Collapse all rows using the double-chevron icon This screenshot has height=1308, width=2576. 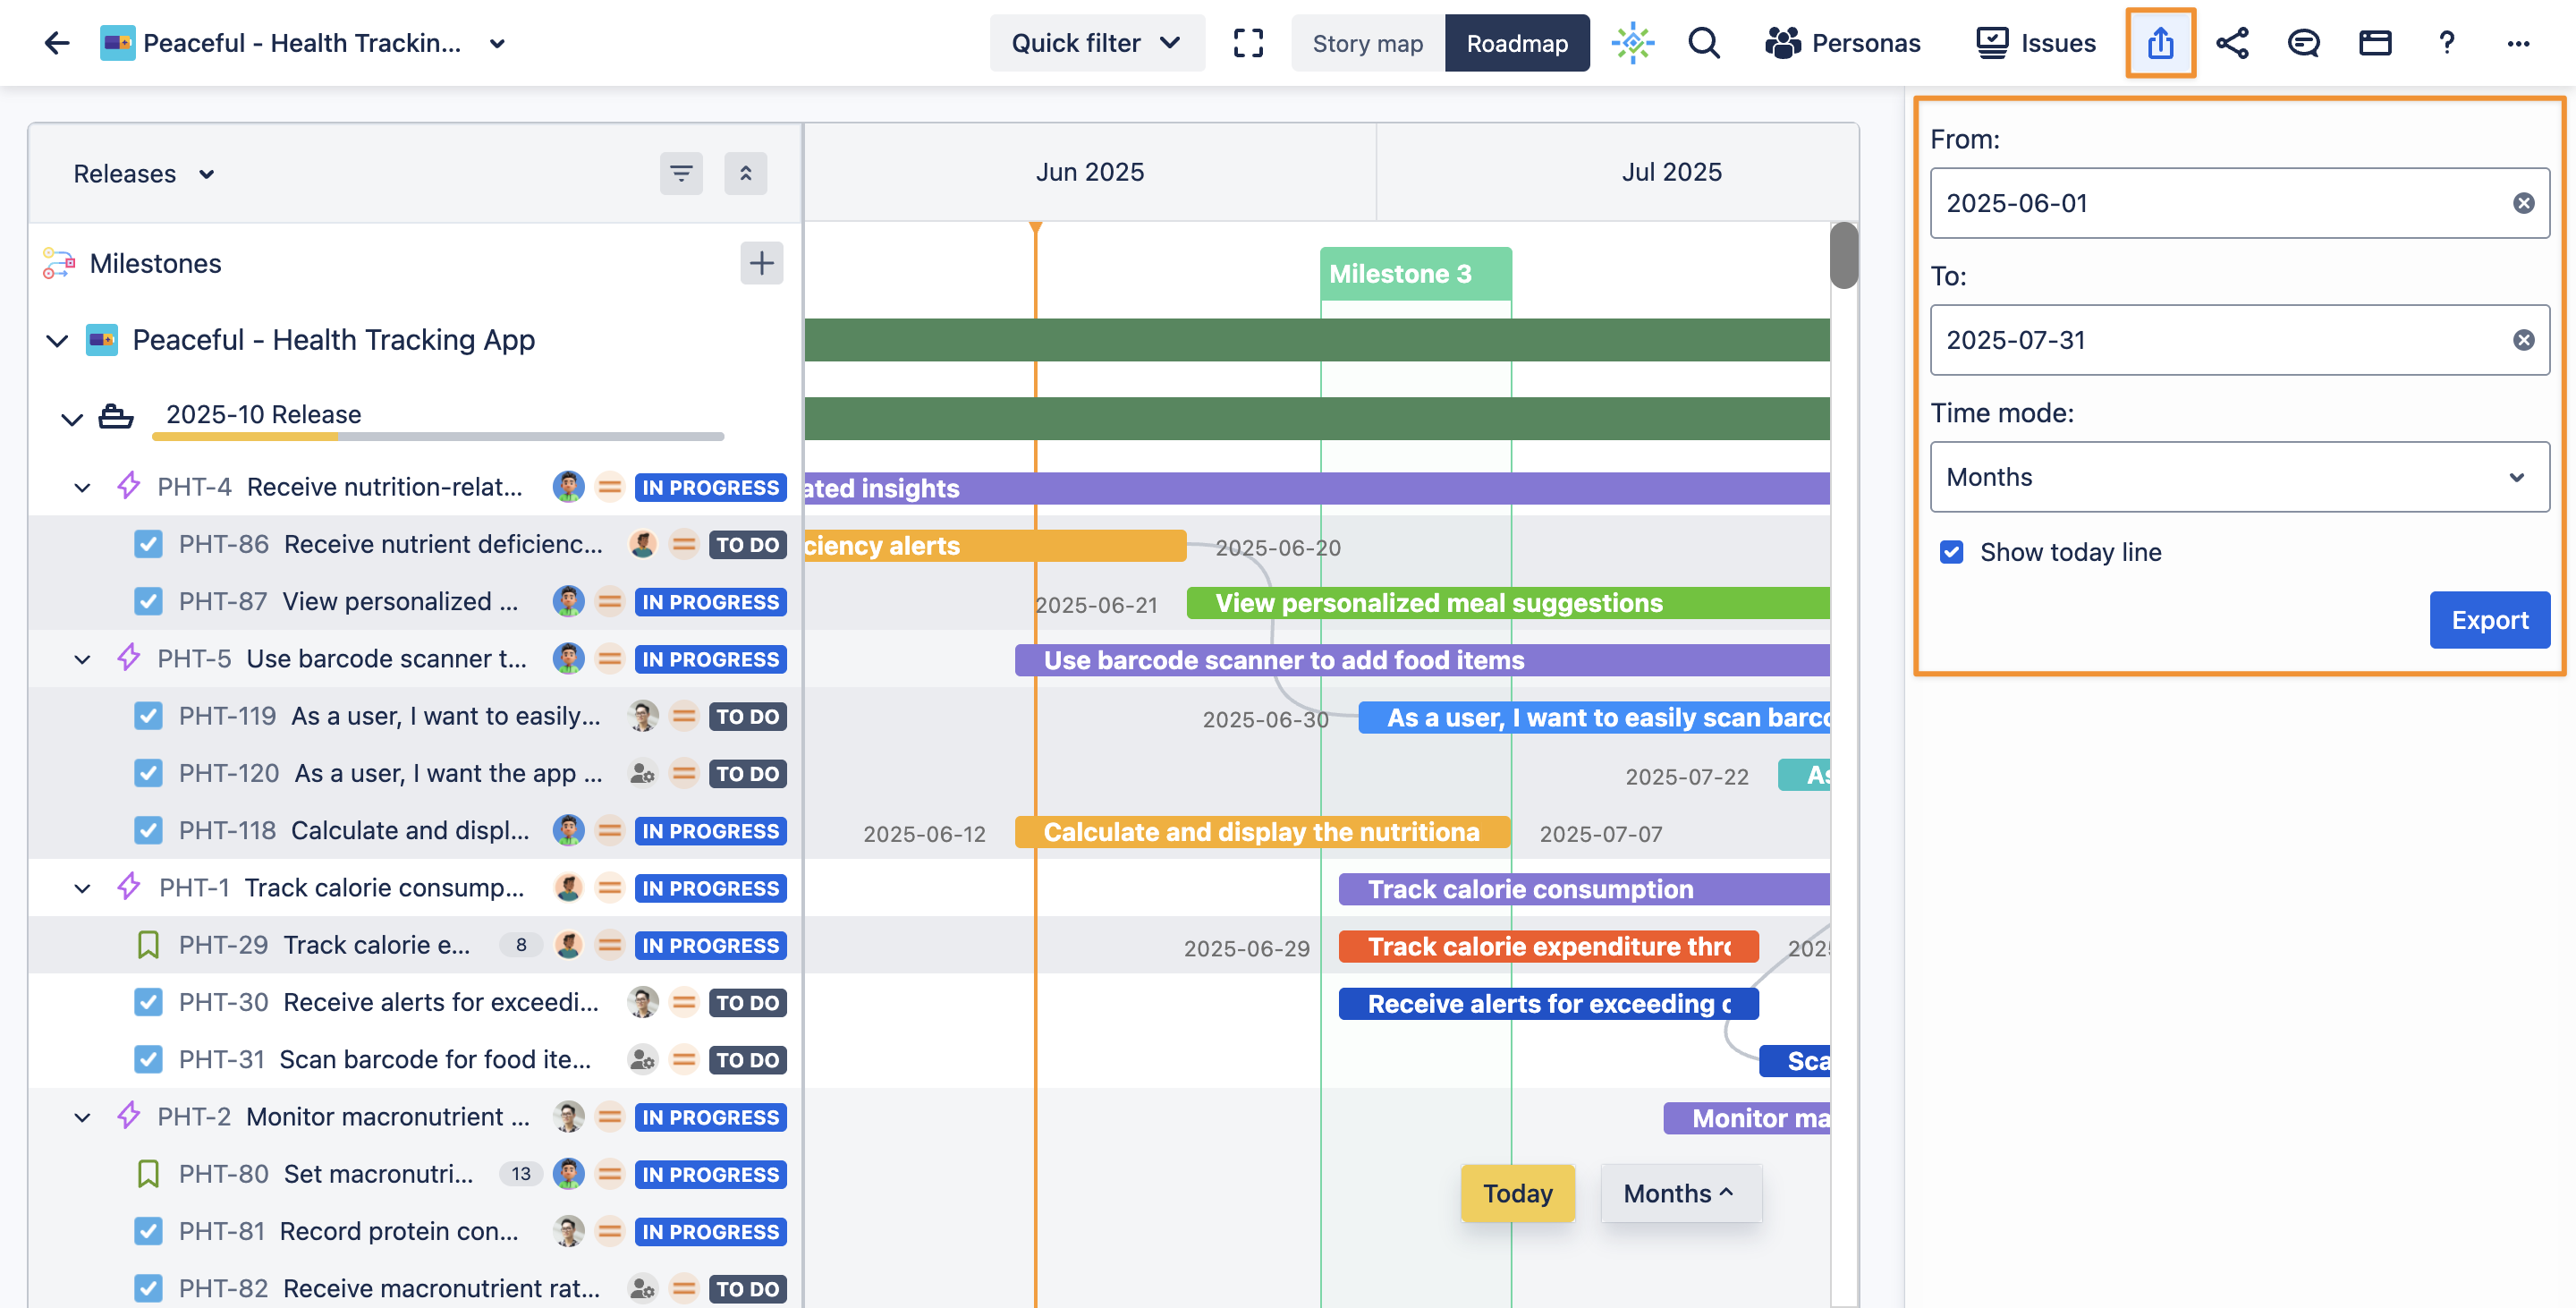point(746,173)
